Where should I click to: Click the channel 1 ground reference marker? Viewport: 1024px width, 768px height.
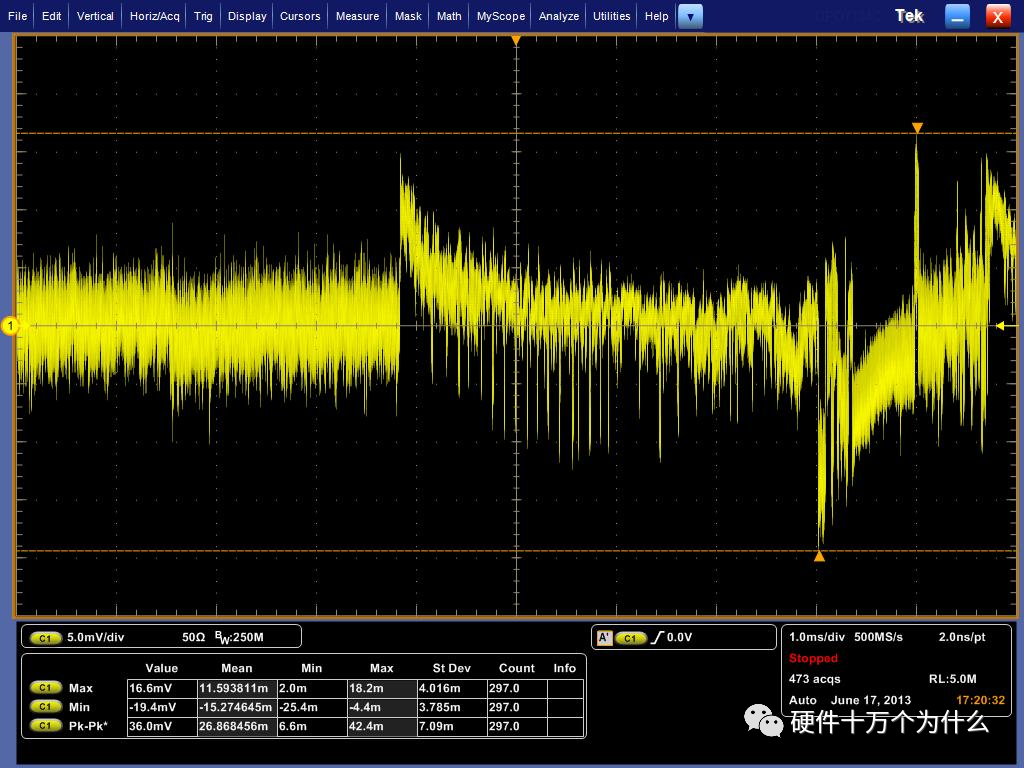click(x=10, y=326)
